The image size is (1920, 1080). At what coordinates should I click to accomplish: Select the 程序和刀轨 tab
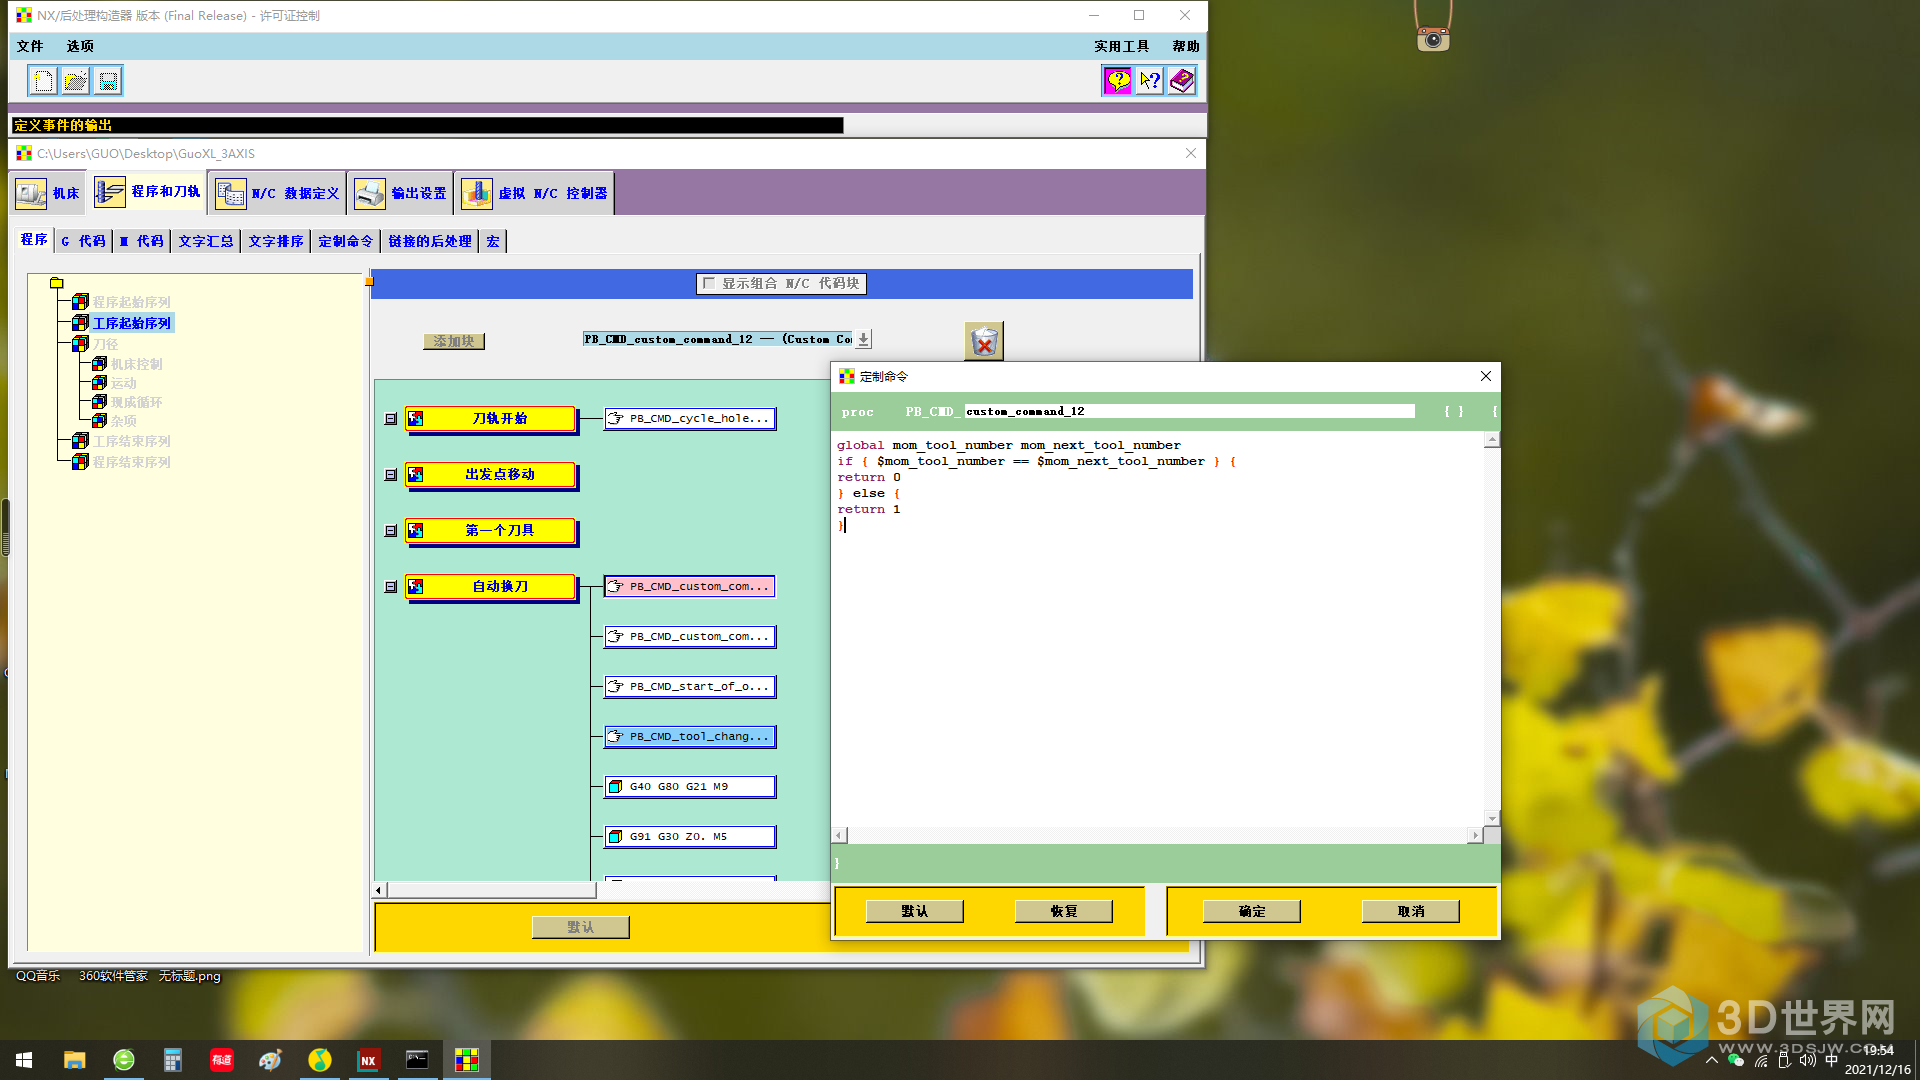pyautogui.click(x=148, y=192)
